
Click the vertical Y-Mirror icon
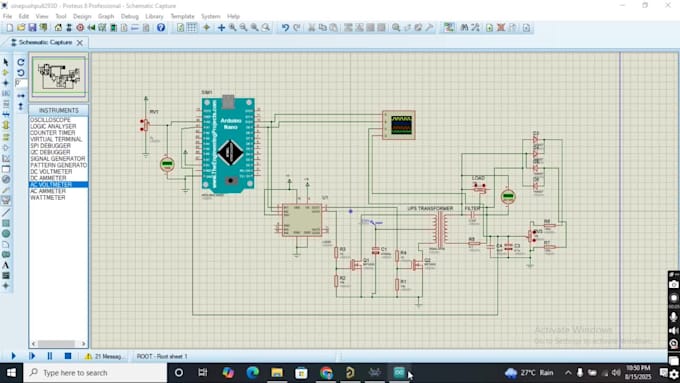20,106
